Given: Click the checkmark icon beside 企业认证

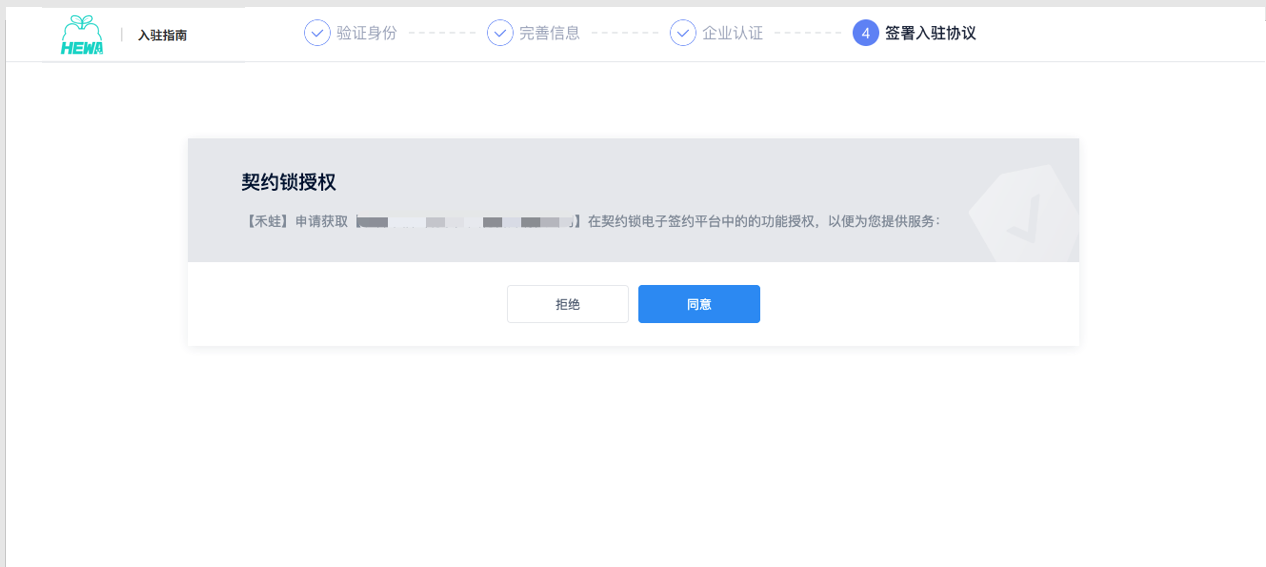Looking at the screenshot, I should tap(683, 33).
